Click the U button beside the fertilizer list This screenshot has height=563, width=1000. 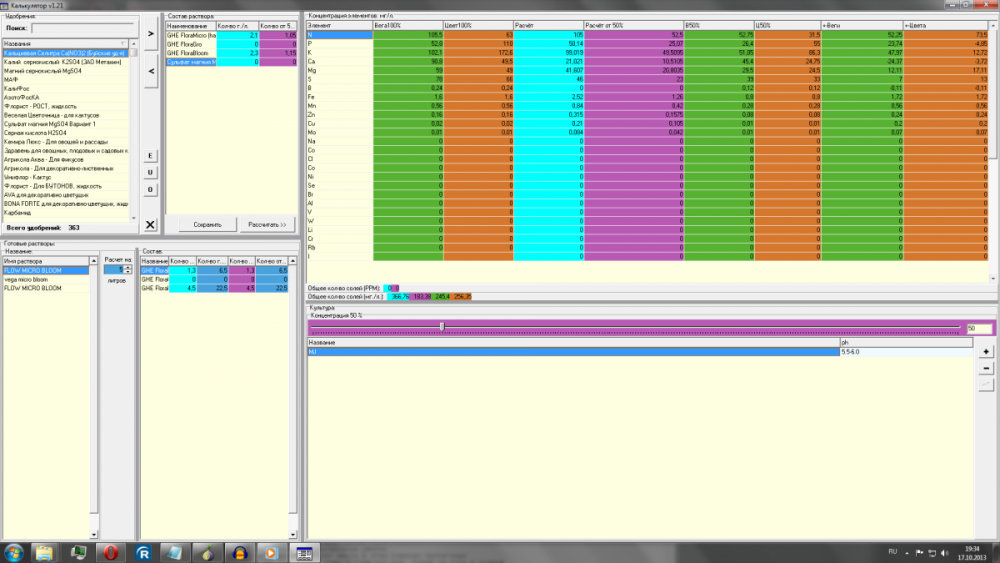click(151, 173)
